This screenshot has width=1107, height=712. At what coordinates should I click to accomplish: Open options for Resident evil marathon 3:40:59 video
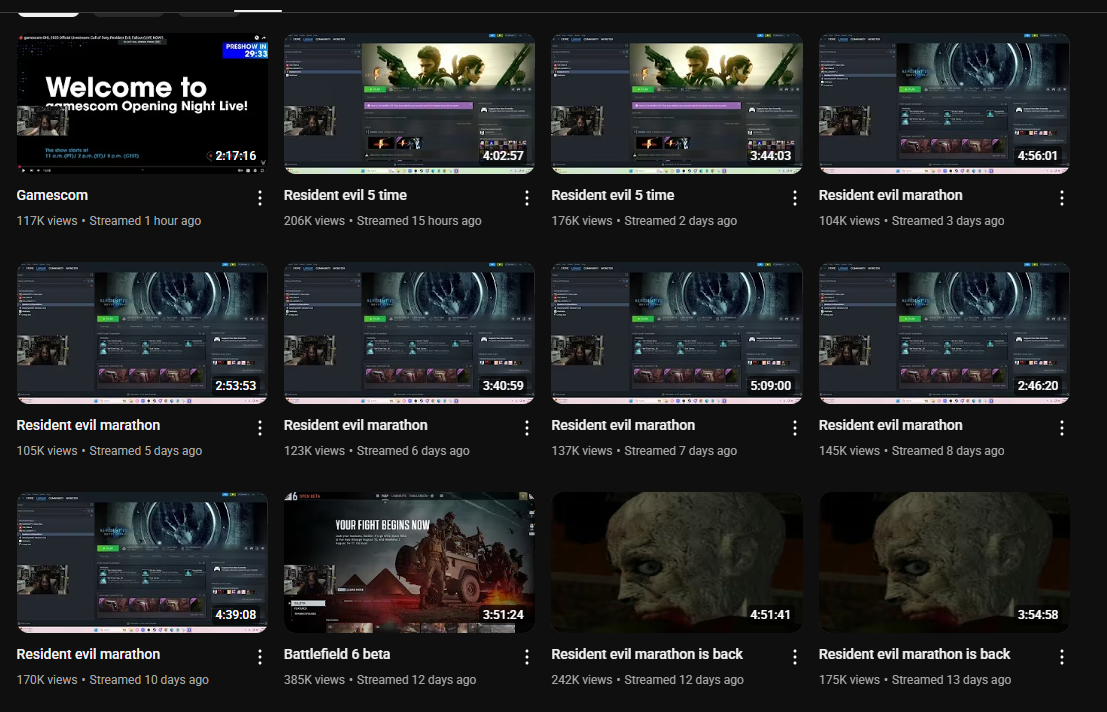(x=527, y=428)
